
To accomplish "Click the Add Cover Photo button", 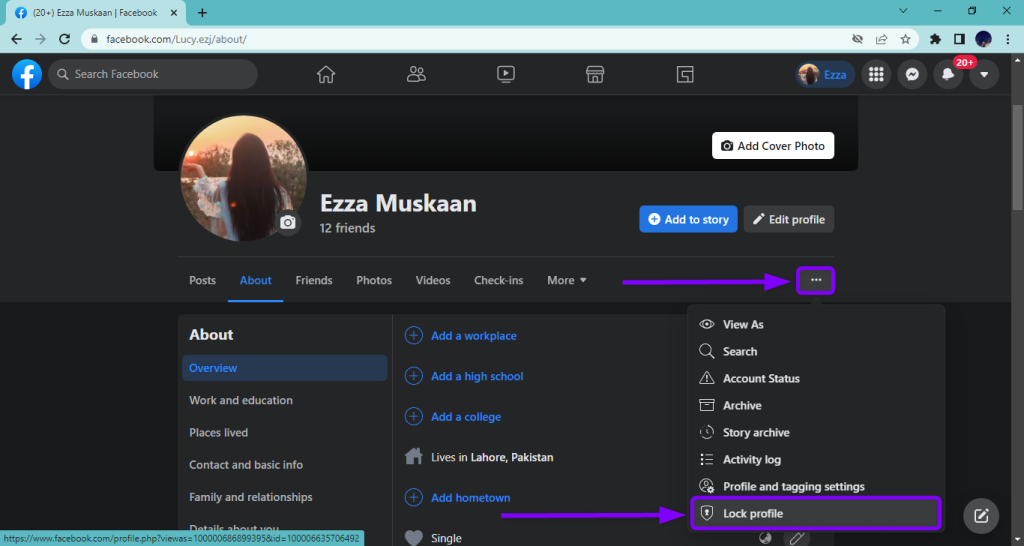I will click(x=773, y=146).
